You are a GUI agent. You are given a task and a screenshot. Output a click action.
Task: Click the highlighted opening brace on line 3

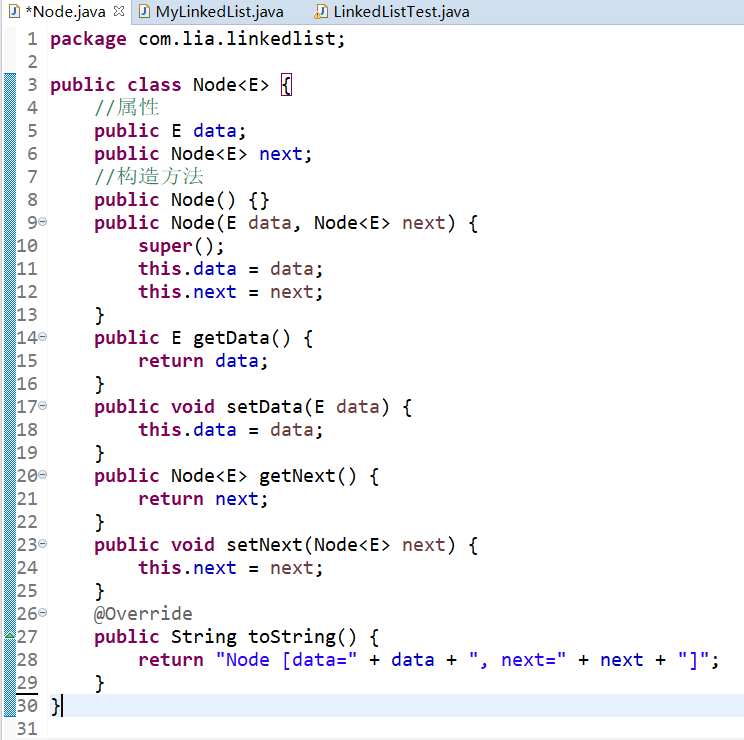point(287,85)
